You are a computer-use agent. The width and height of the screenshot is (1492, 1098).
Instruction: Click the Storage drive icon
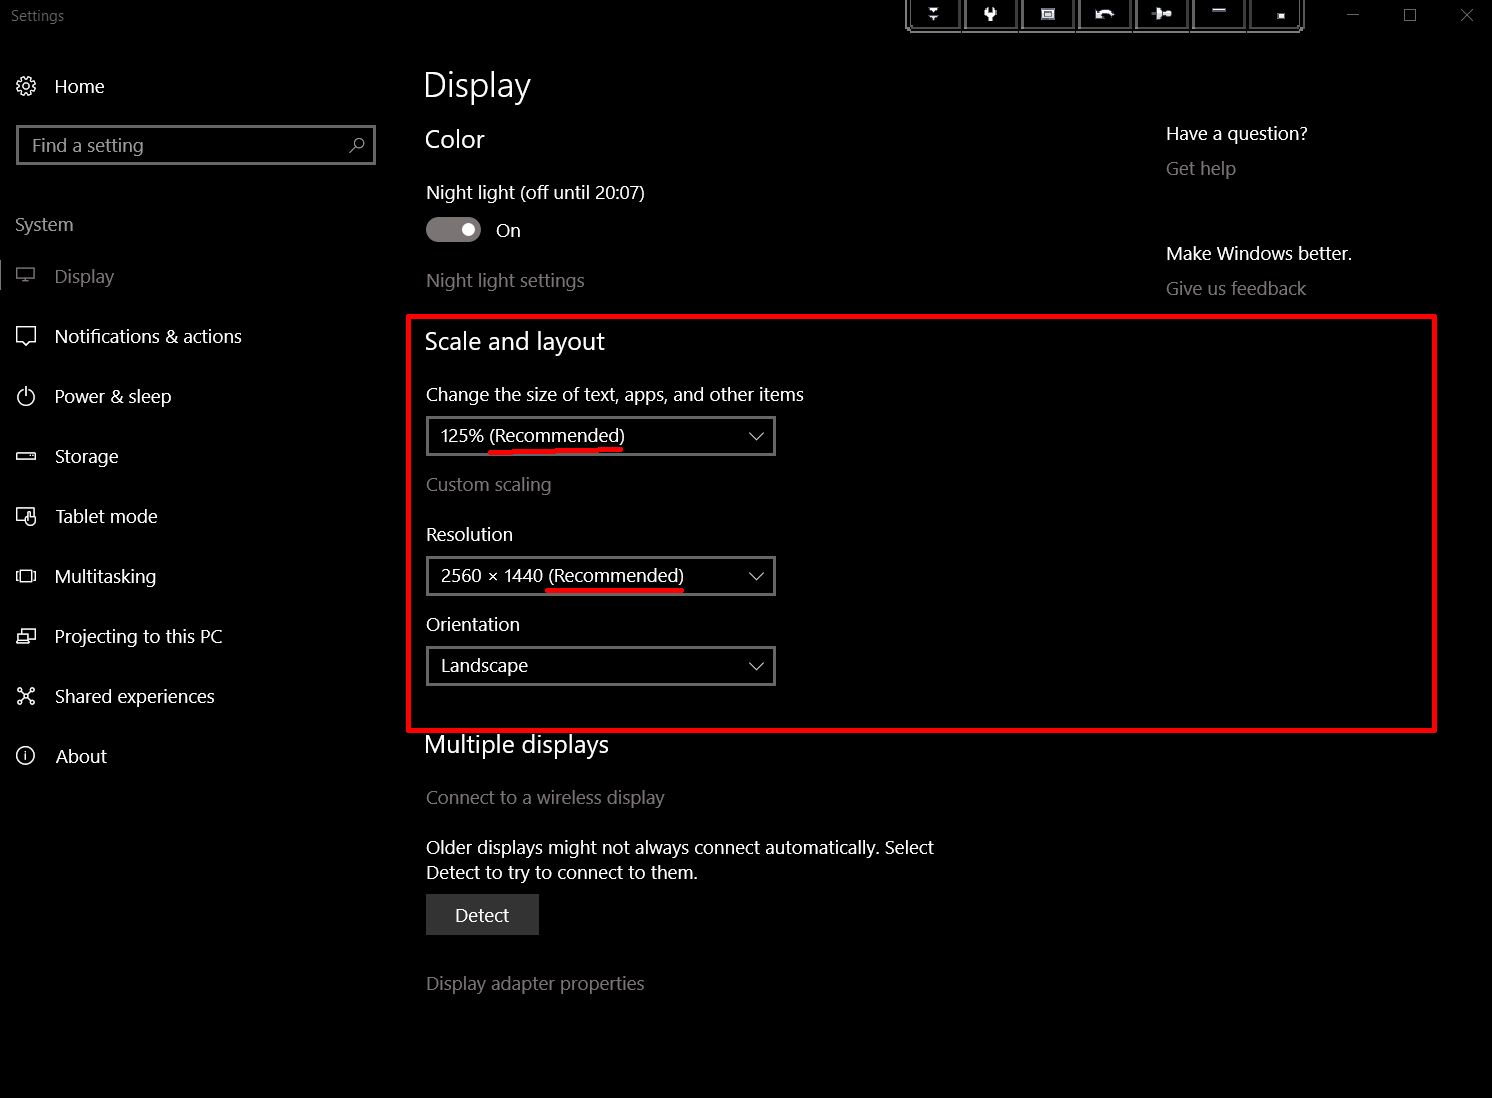click(26, 456)
